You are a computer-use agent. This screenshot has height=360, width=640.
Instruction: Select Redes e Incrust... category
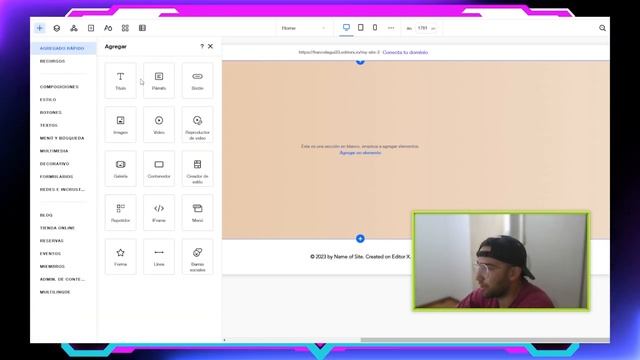pos(62,189)
